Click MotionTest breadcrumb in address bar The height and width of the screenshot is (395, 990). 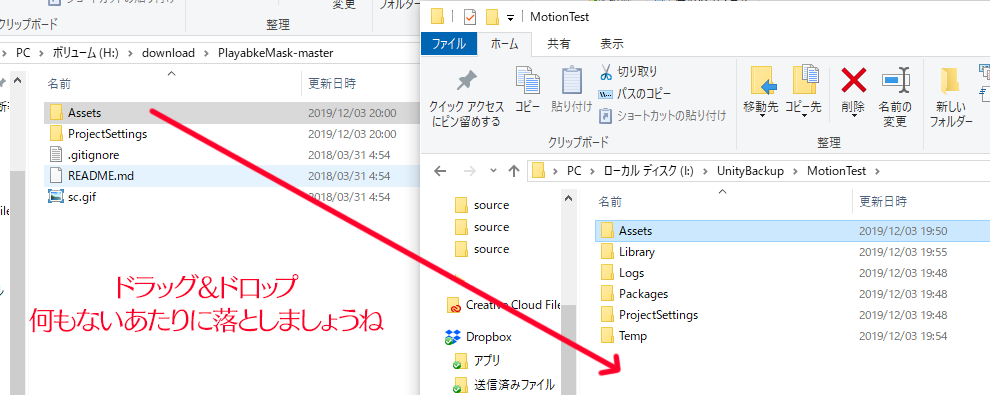pos(837,170)
